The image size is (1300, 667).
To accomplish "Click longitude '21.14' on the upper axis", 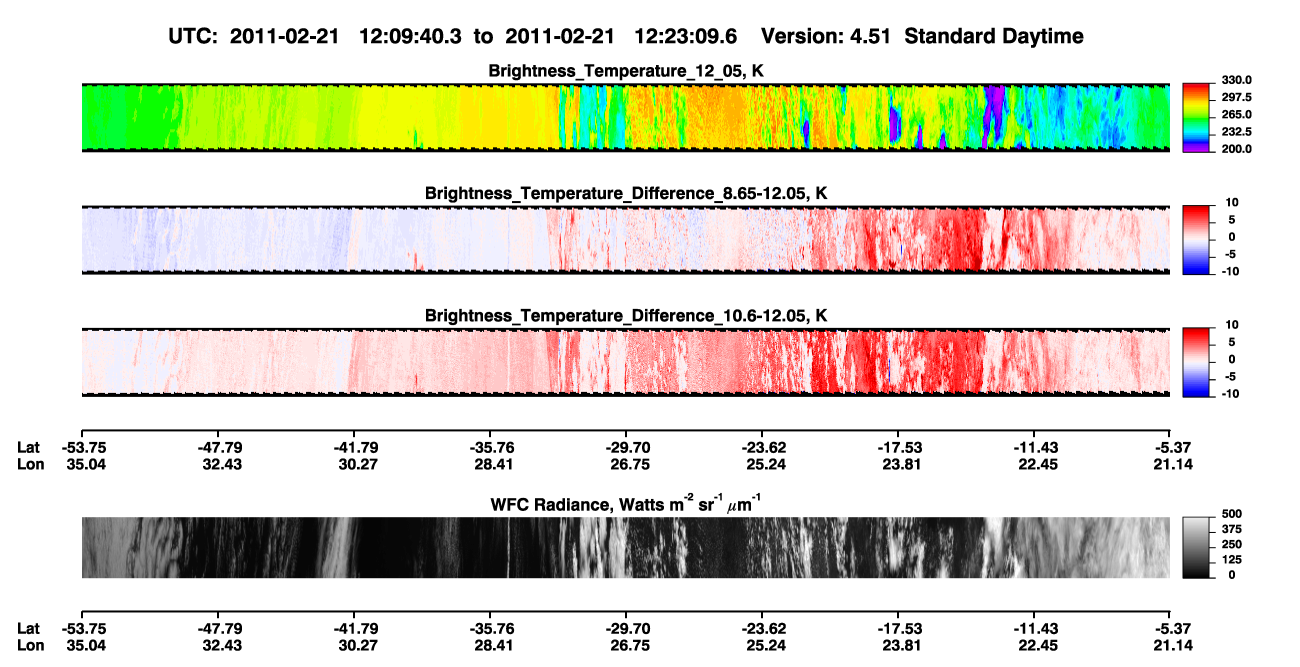I will point(1172,464).
